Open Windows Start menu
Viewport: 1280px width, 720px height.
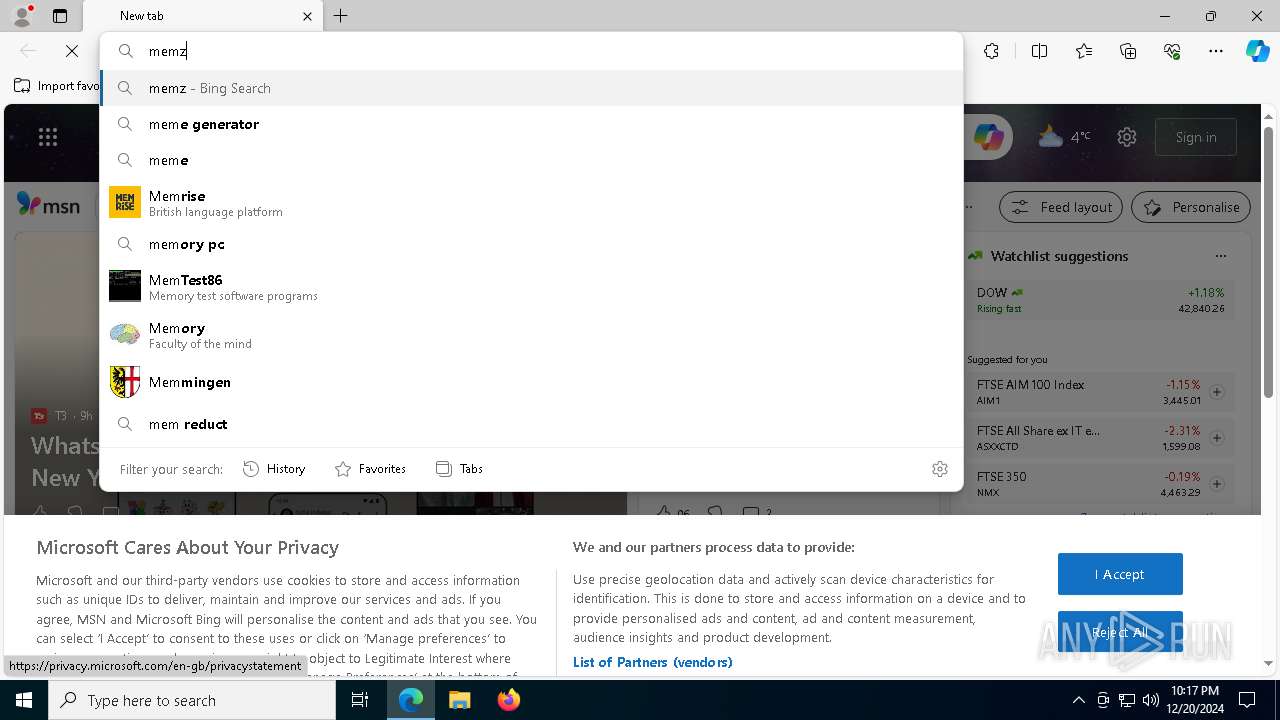(x=24, y=700)
